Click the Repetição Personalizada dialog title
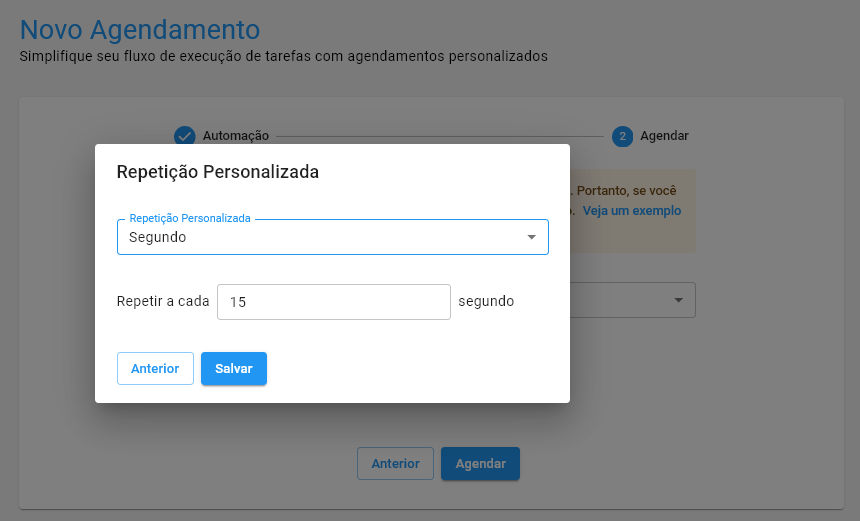 (218, 172)
